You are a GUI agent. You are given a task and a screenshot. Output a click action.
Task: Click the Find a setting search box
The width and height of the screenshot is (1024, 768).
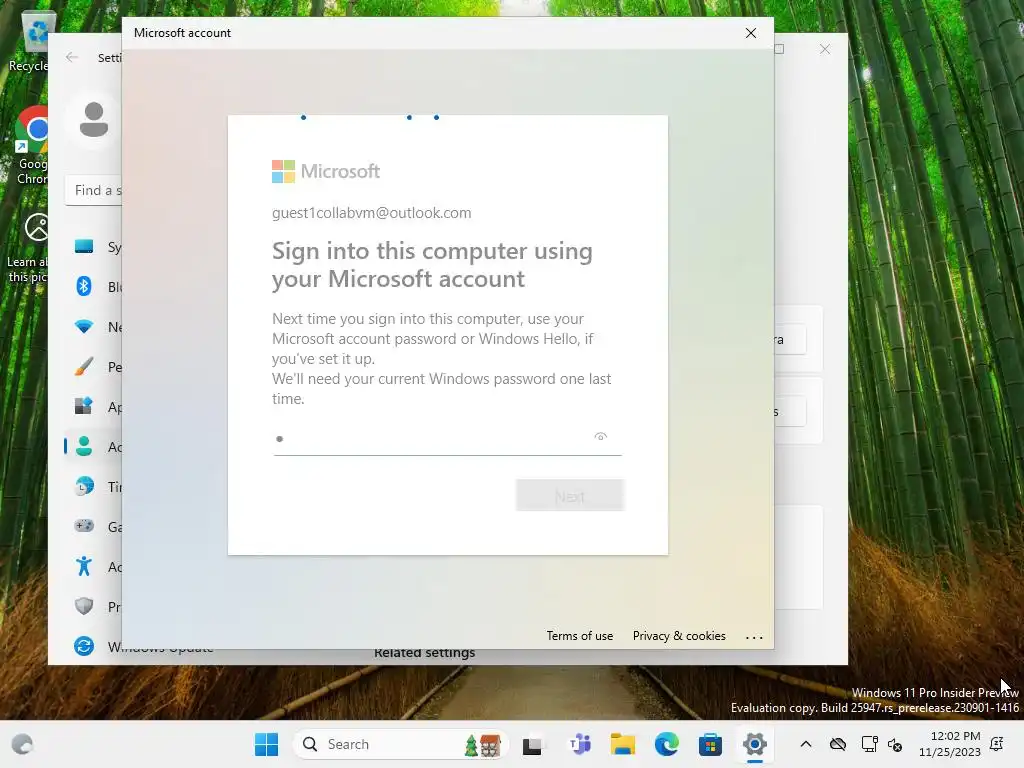(94, 191)
